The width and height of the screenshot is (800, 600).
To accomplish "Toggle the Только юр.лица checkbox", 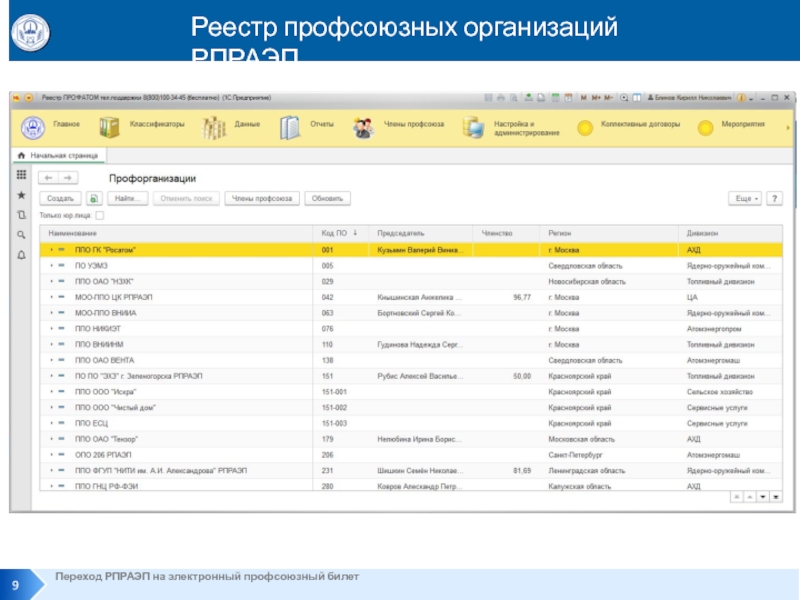I will click(99, 215).
